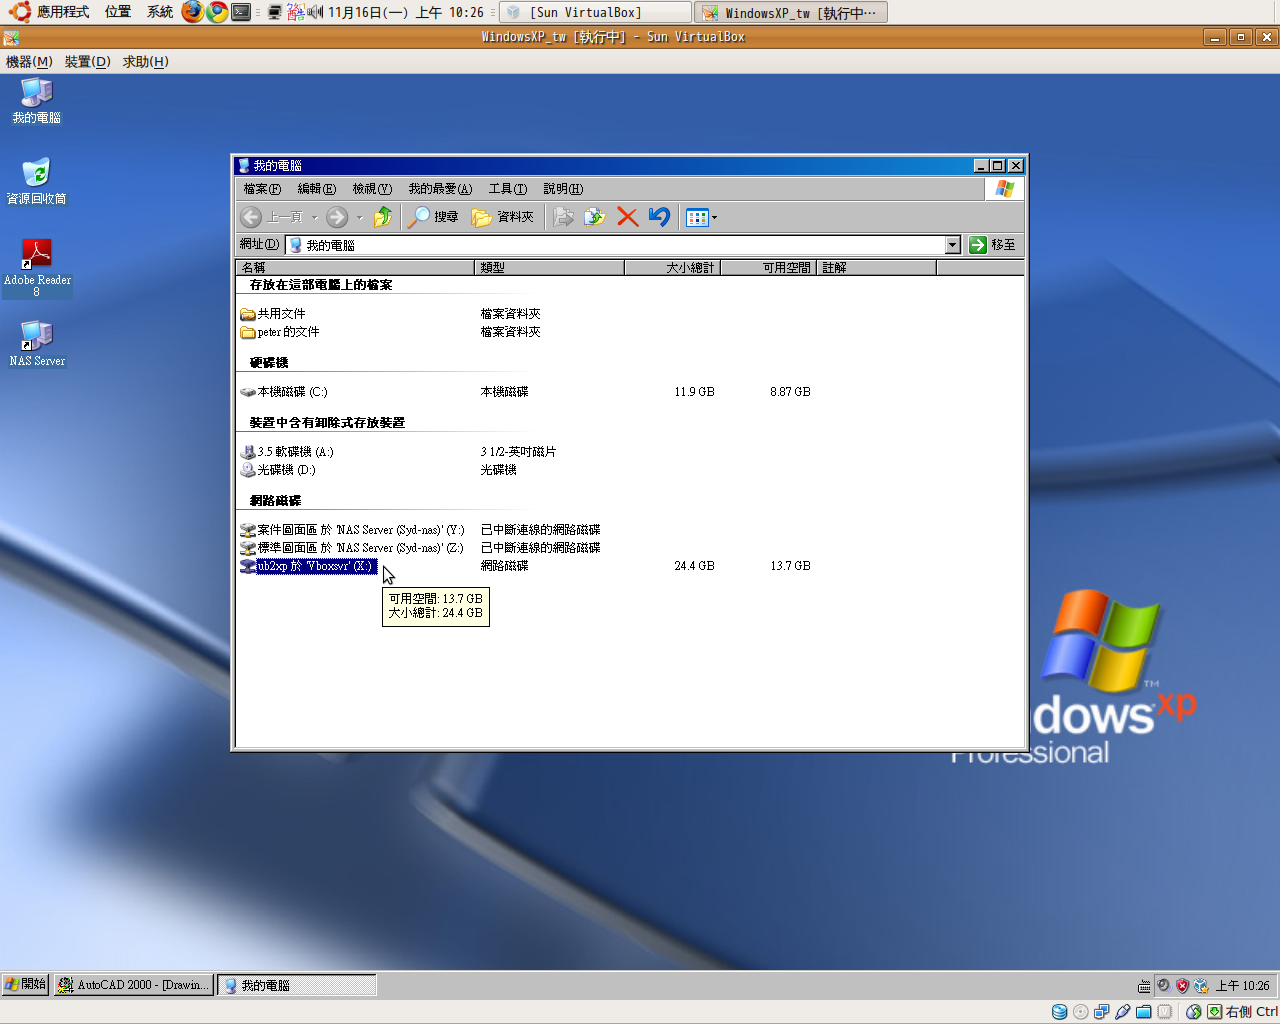Select the peter 的文件 folder

[x=280, y=332]
